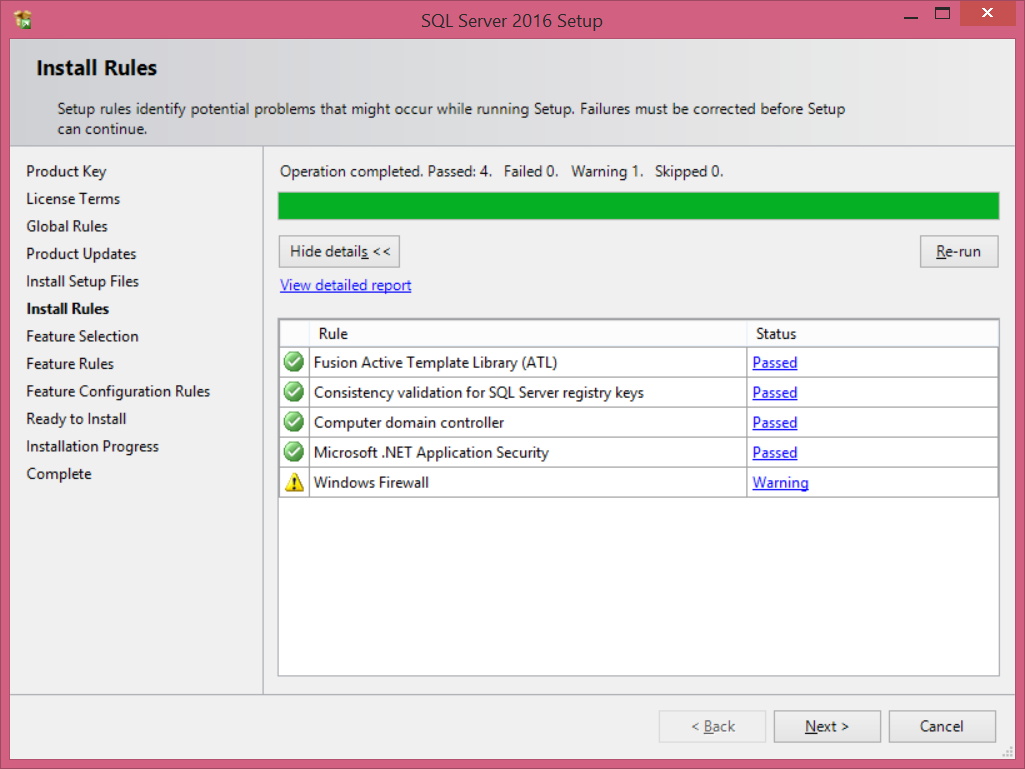Screen dimensions: 1025x769
Task: Proceed with the Next button
Action: [827, 726]
